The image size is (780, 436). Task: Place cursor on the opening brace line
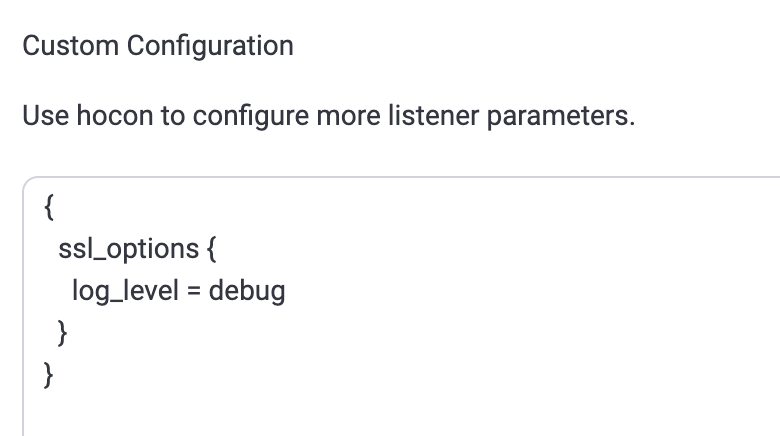50,209
